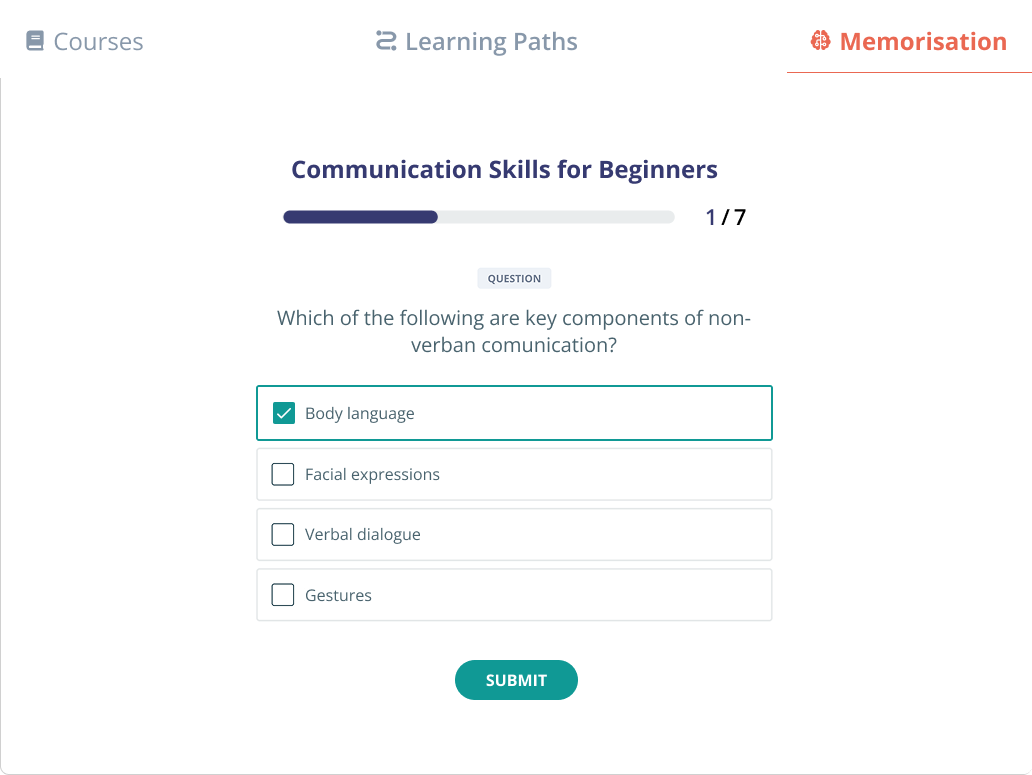Click the Courses book icon
The width and height of the screenshot is (1032, 775).
pos(35,41)
